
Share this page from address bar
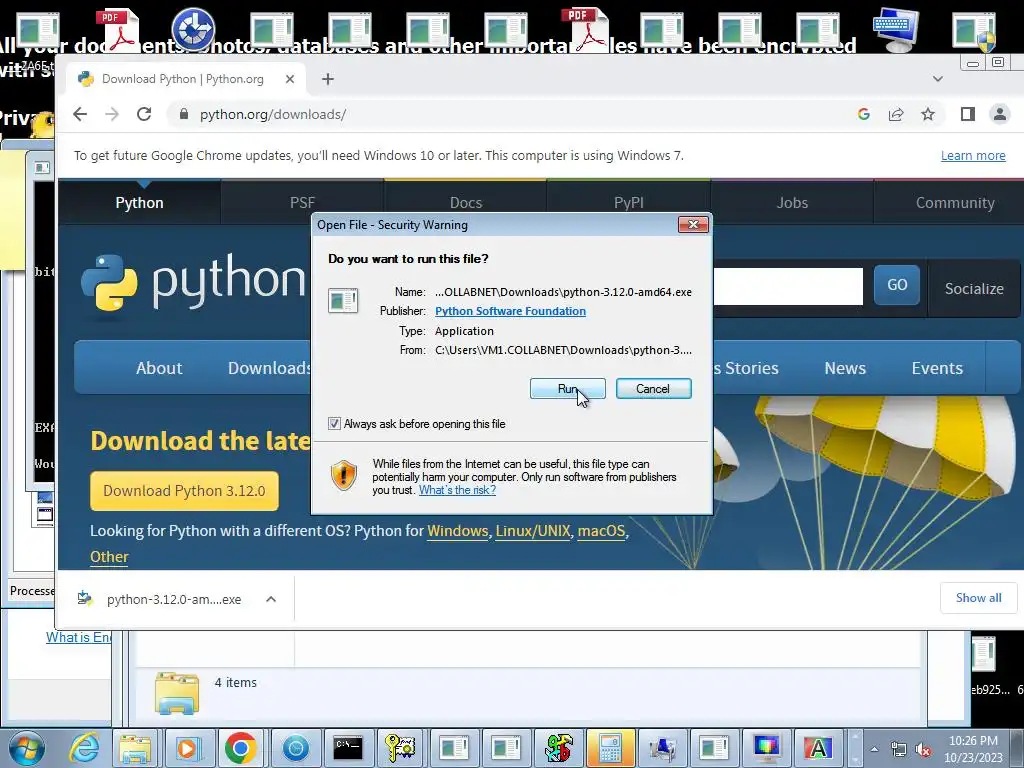coord(896,114)
